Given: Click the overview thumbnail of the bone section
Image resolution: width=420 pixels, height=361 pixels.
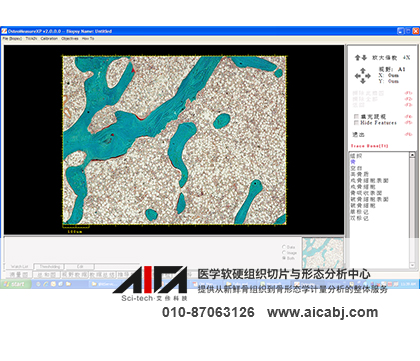Looking at the screenshot, I should pyautogui.click(x=323, y=252).
